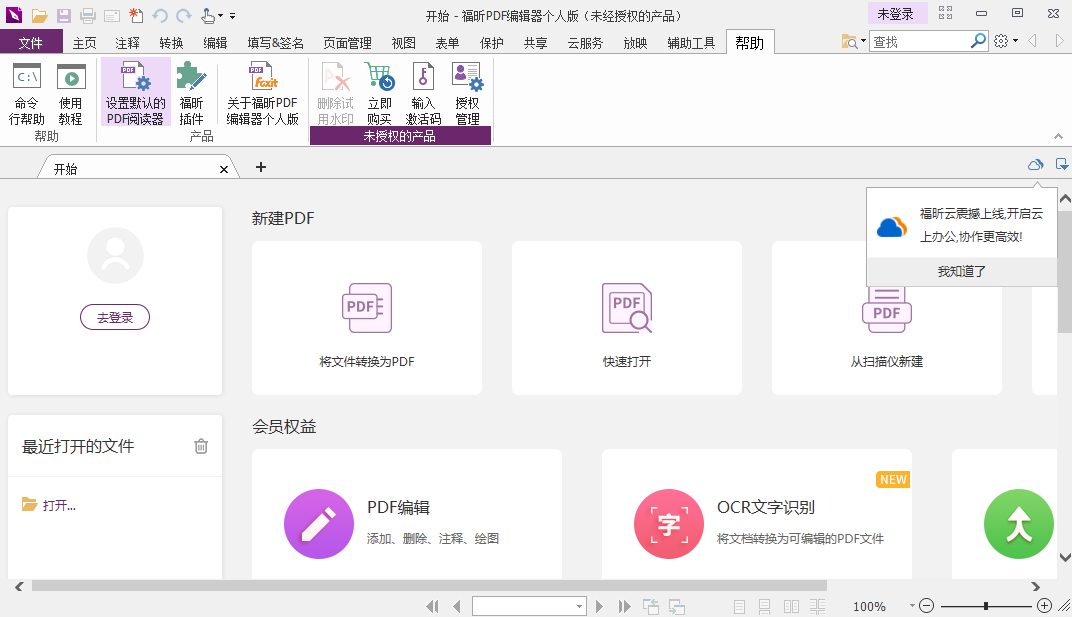Open 授权管理 in the ribbon
Viewport: 1072px width, 617px height.
[466, 95]
